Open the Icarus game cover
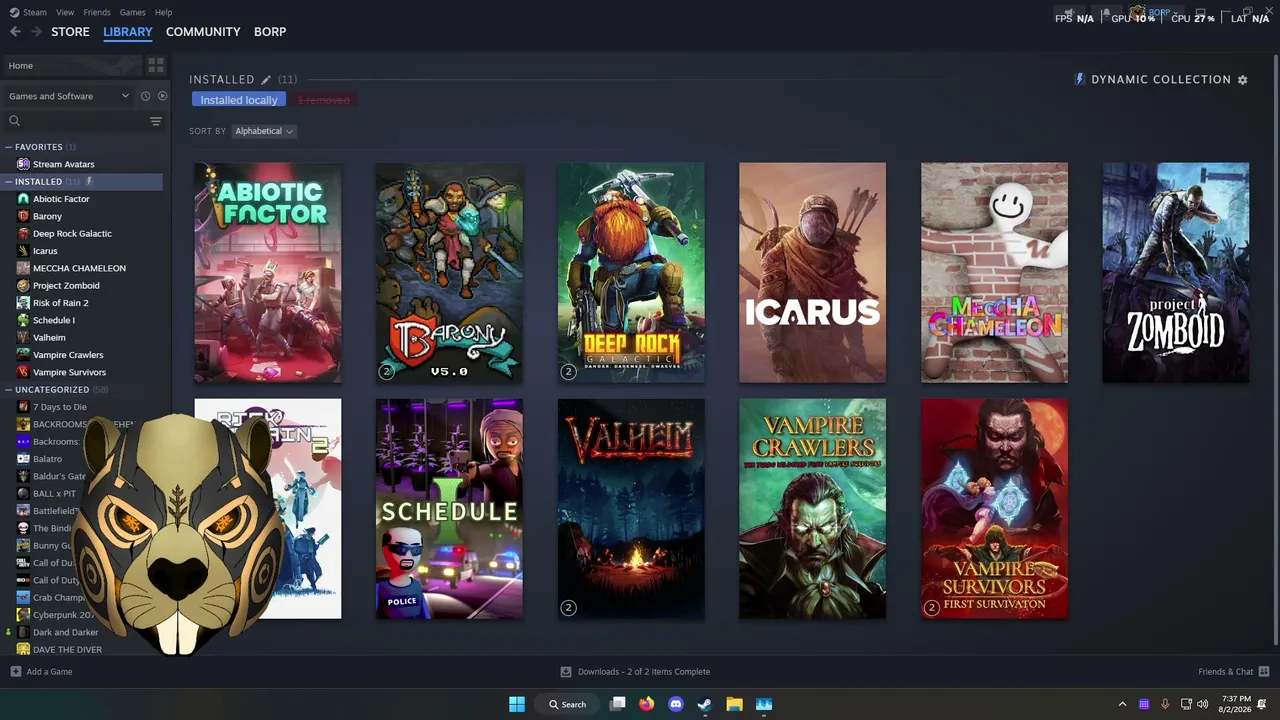 coord(812,273)
